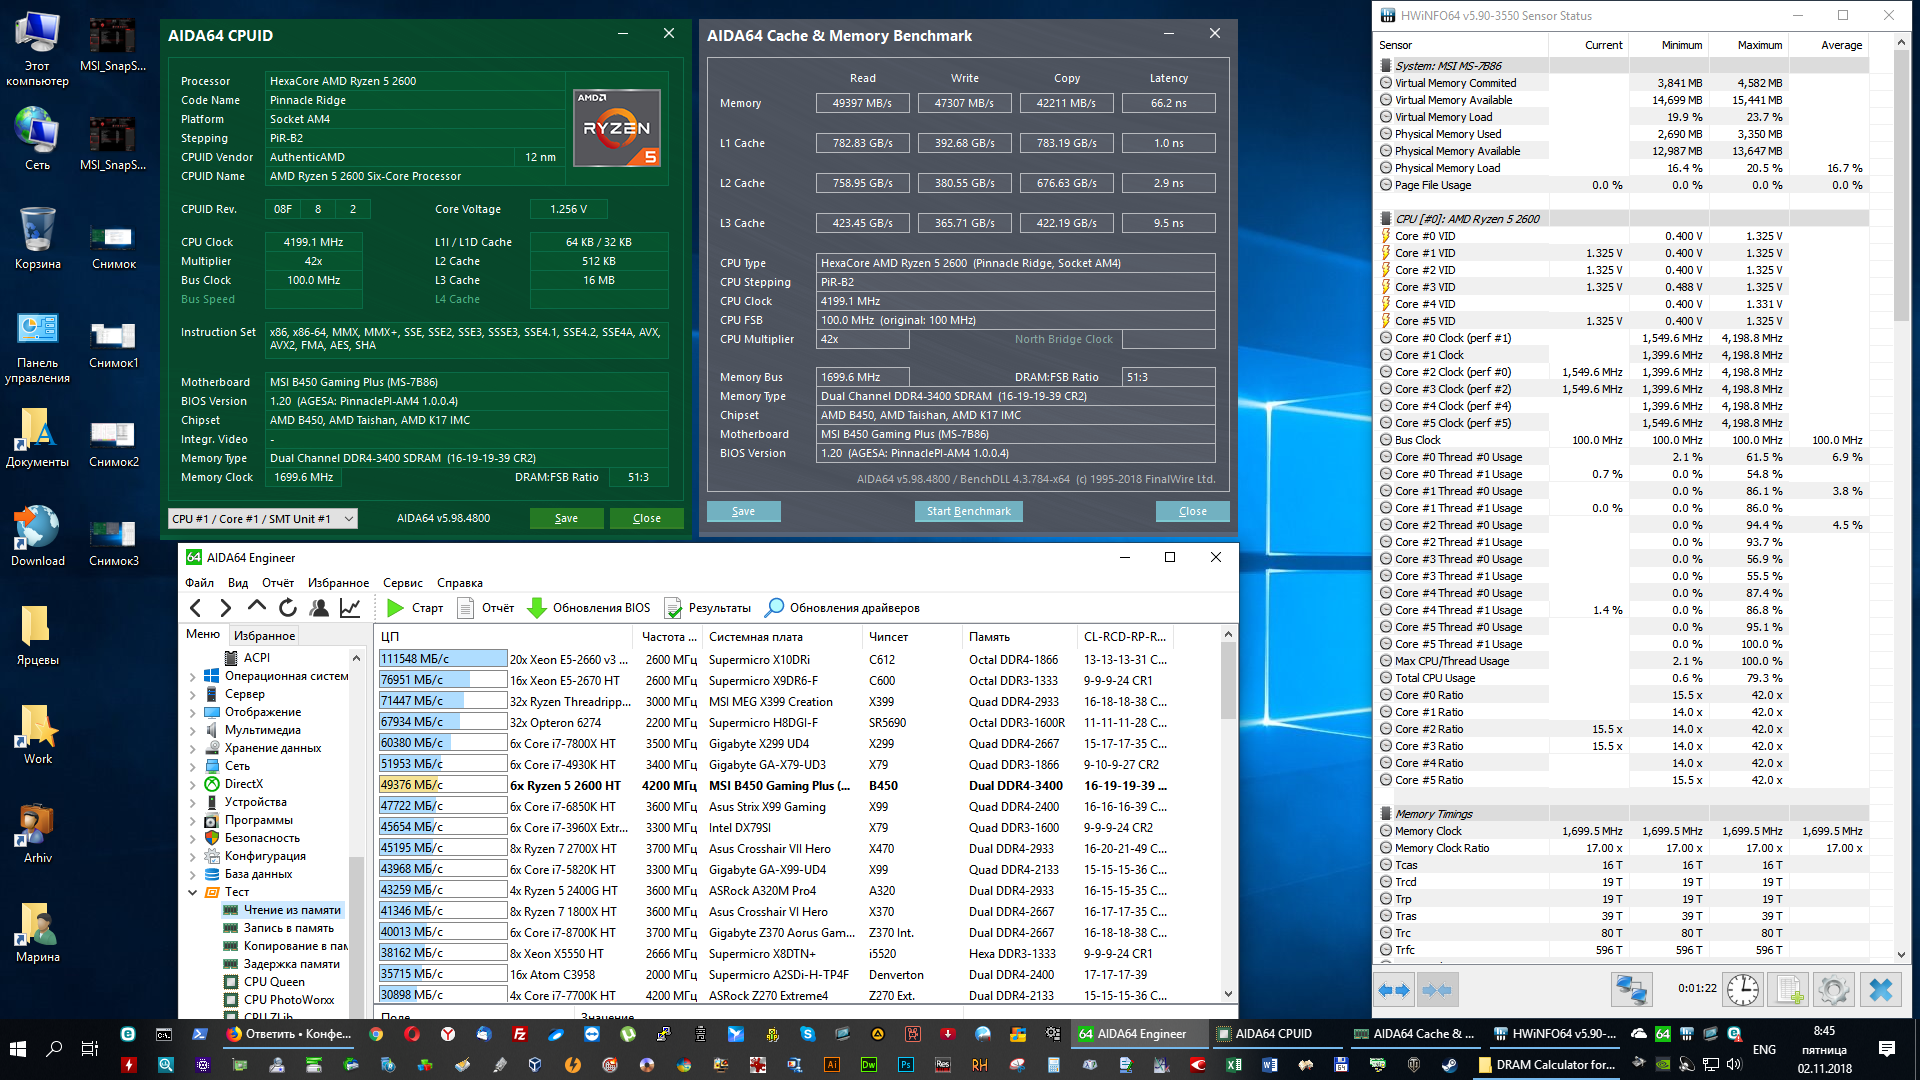Open HWiNFO settings gear icon
Image resolution: width=1920 pixels, height=1080 pixels.
1833,990
